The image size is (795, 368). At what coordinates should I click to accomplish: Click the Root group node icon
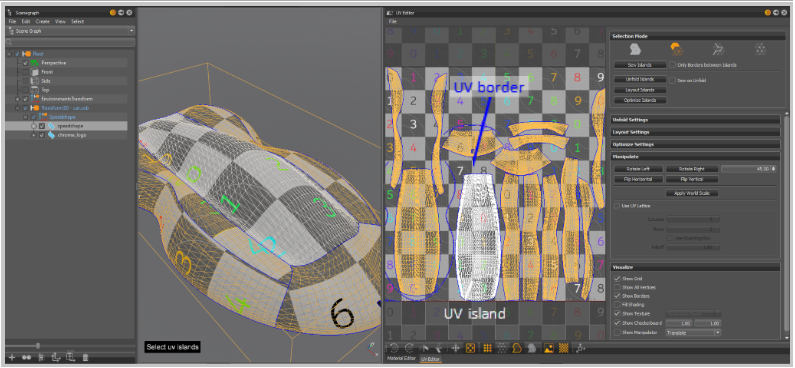coord(27,54)
